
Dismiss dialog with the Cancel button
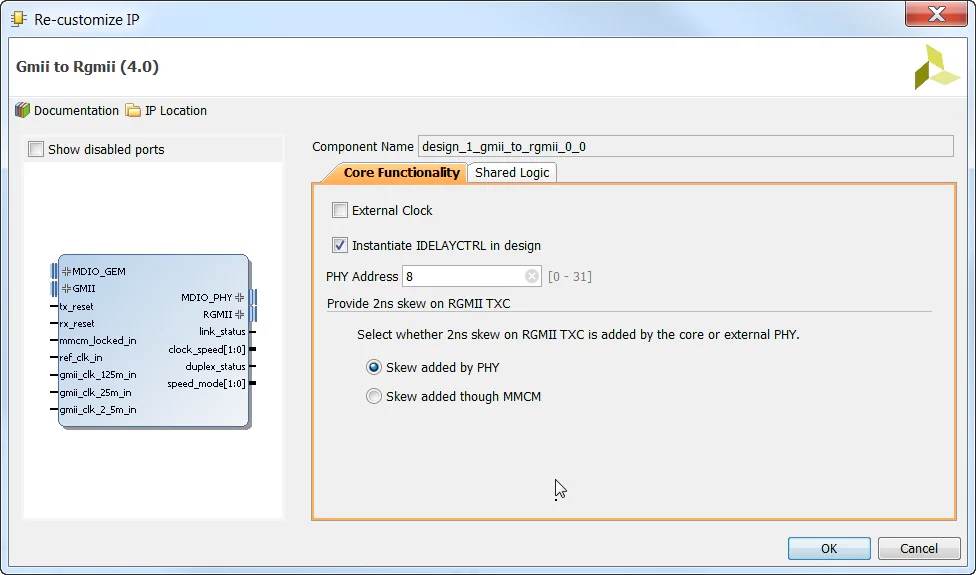tap(919, 548)
